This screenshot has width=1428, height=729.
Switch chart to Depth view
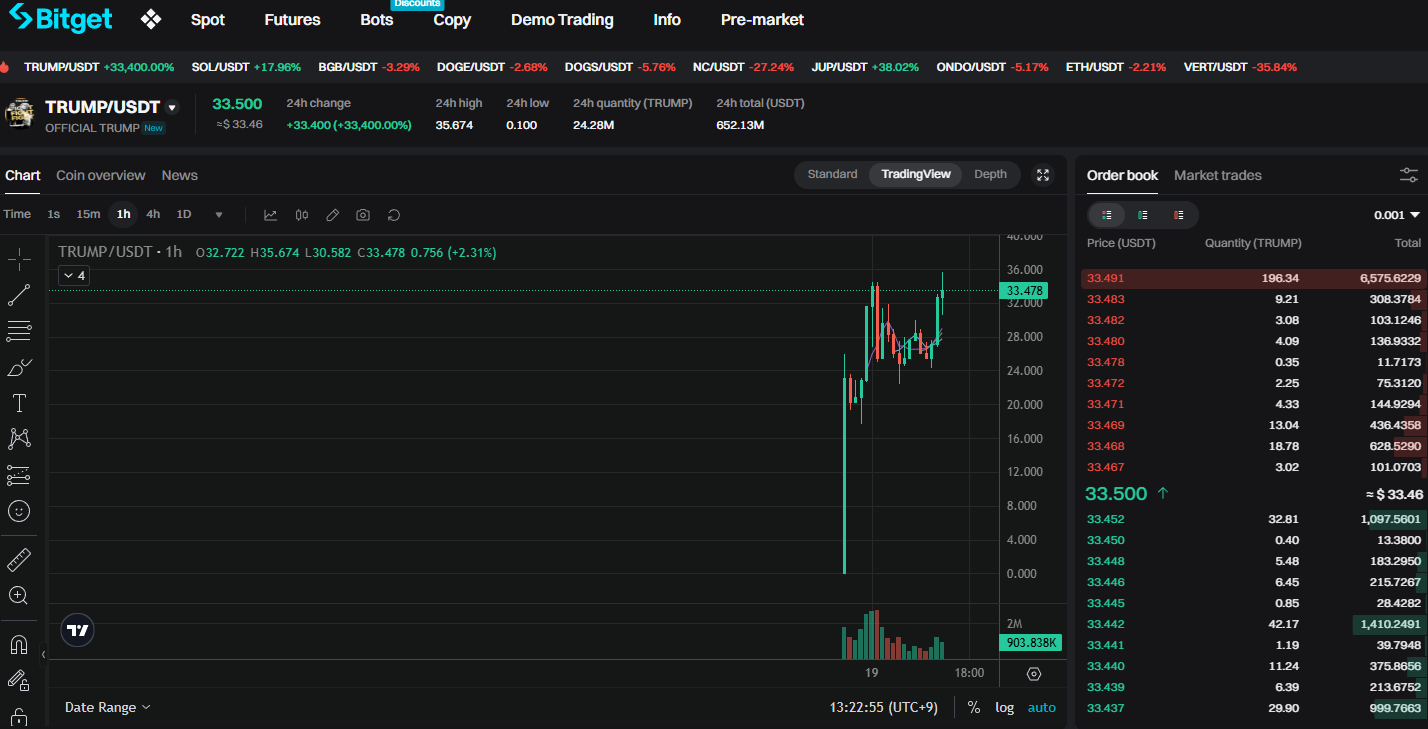(990, 174)
